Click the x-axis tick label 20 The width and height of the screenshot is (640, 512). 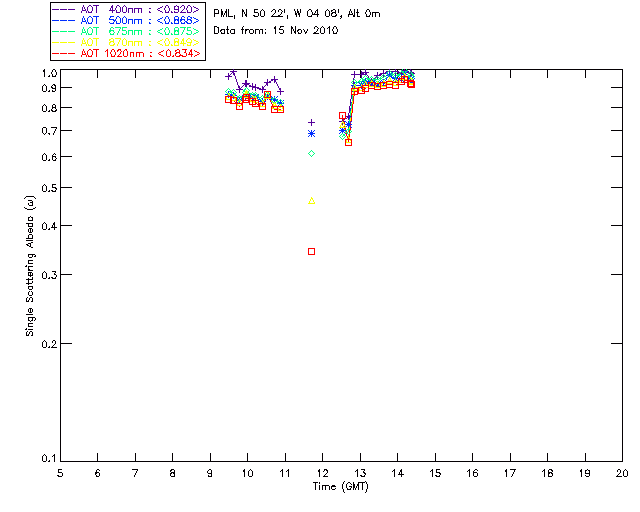(x=622, y=473)
